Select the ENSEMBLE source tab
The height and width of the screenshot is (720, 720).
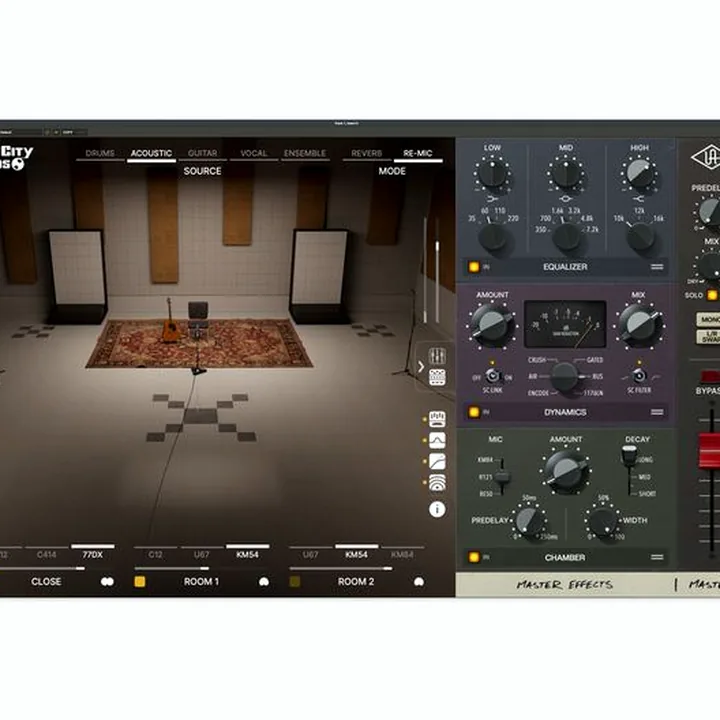point(305,153)
